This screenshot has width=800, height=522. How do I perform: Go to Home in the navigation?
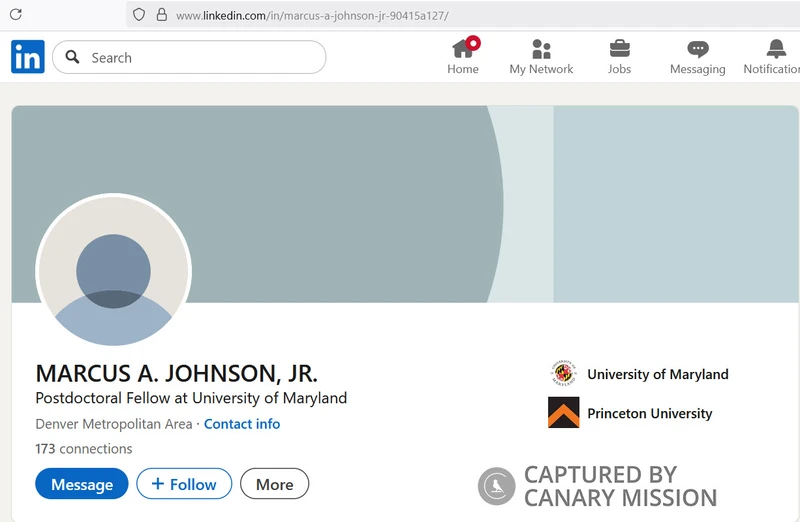[x=462, y=57]
